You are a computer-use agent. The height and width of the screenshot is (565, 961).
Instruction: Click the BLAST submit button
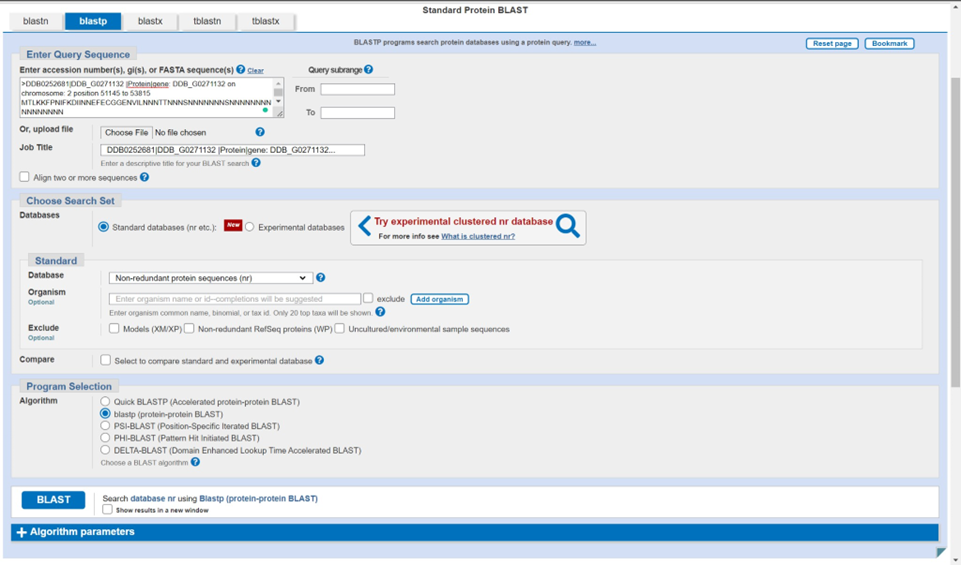pos(53,500)
